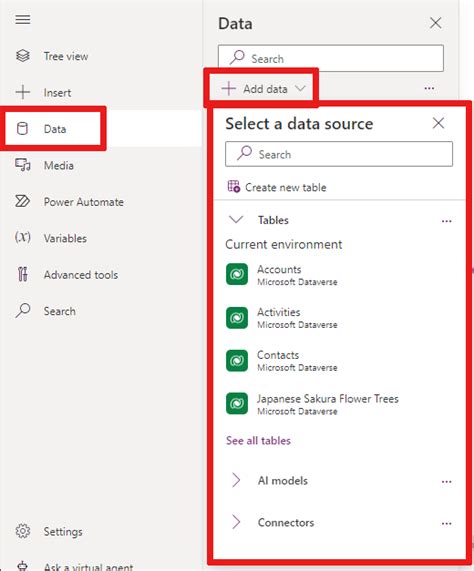Open Settings in the sidebar

(x=63, y=532)
